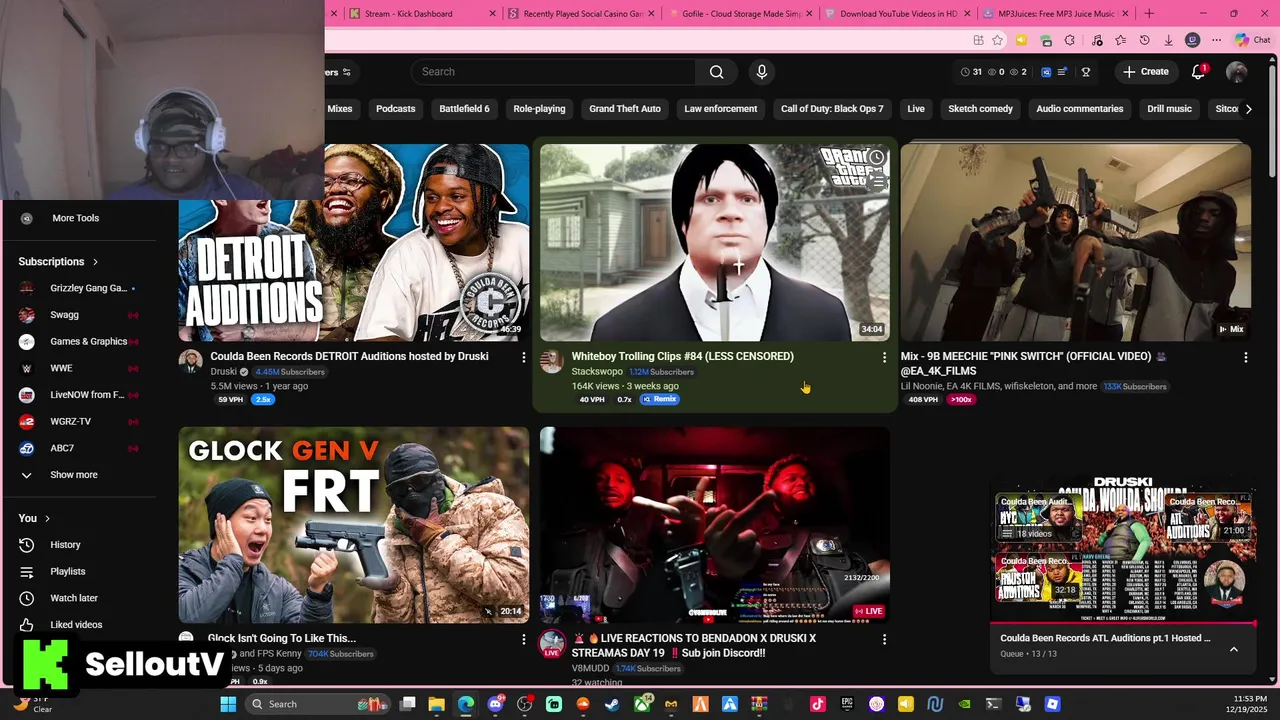This screenshot has height=720, width=1280.
Task: Select the Podcasts category chip
Action: (x=396, y=108)
